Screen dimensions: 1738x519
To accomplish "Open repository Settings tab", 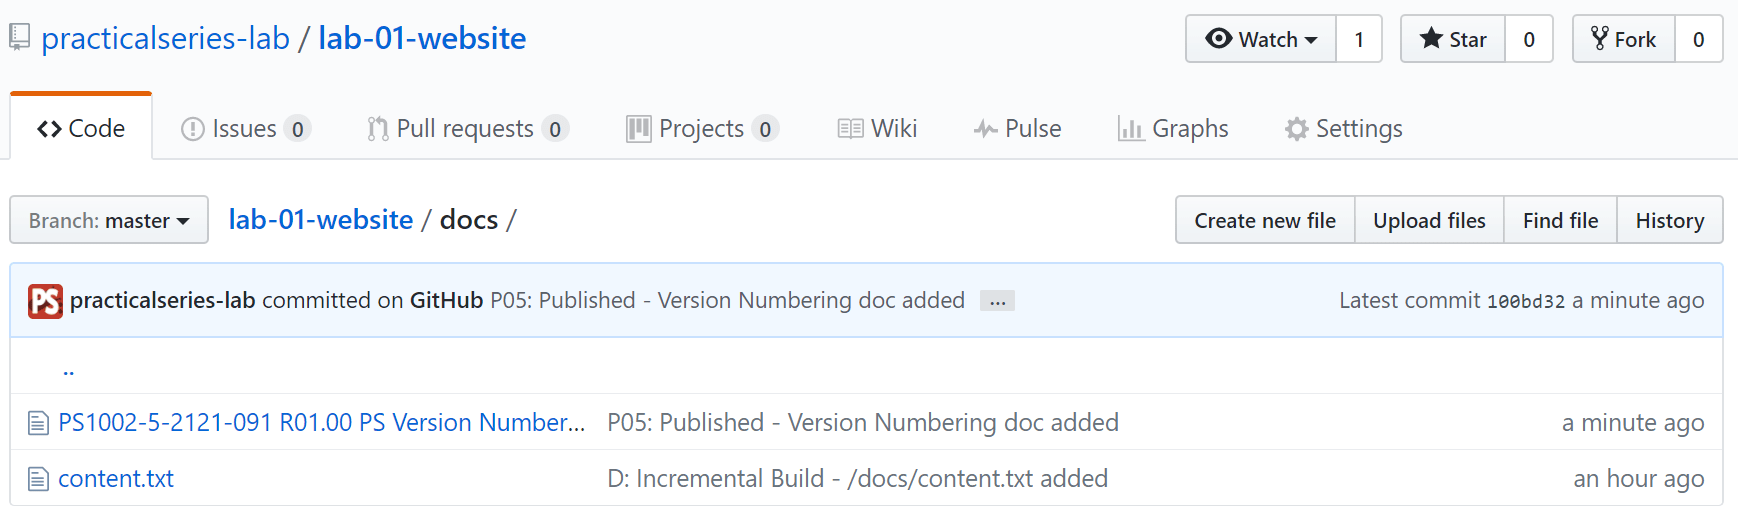I will [x=1344, y=129].
